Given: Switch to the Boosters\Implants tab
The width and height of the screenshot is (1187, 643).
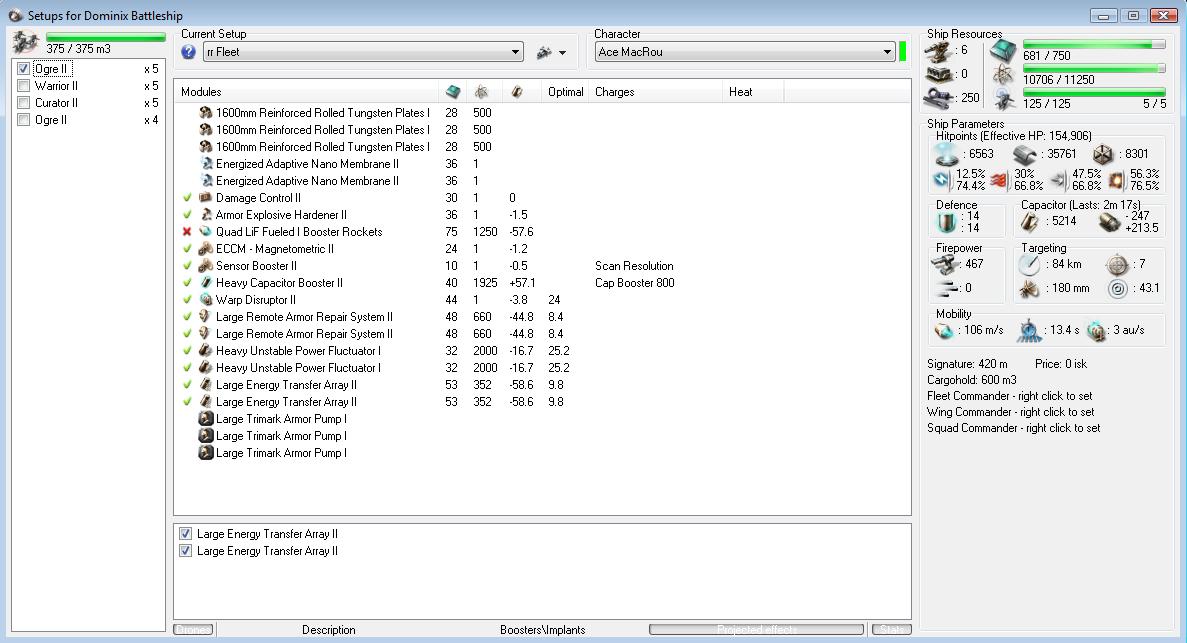Looking at the screenshot, I should pos(543,630).
